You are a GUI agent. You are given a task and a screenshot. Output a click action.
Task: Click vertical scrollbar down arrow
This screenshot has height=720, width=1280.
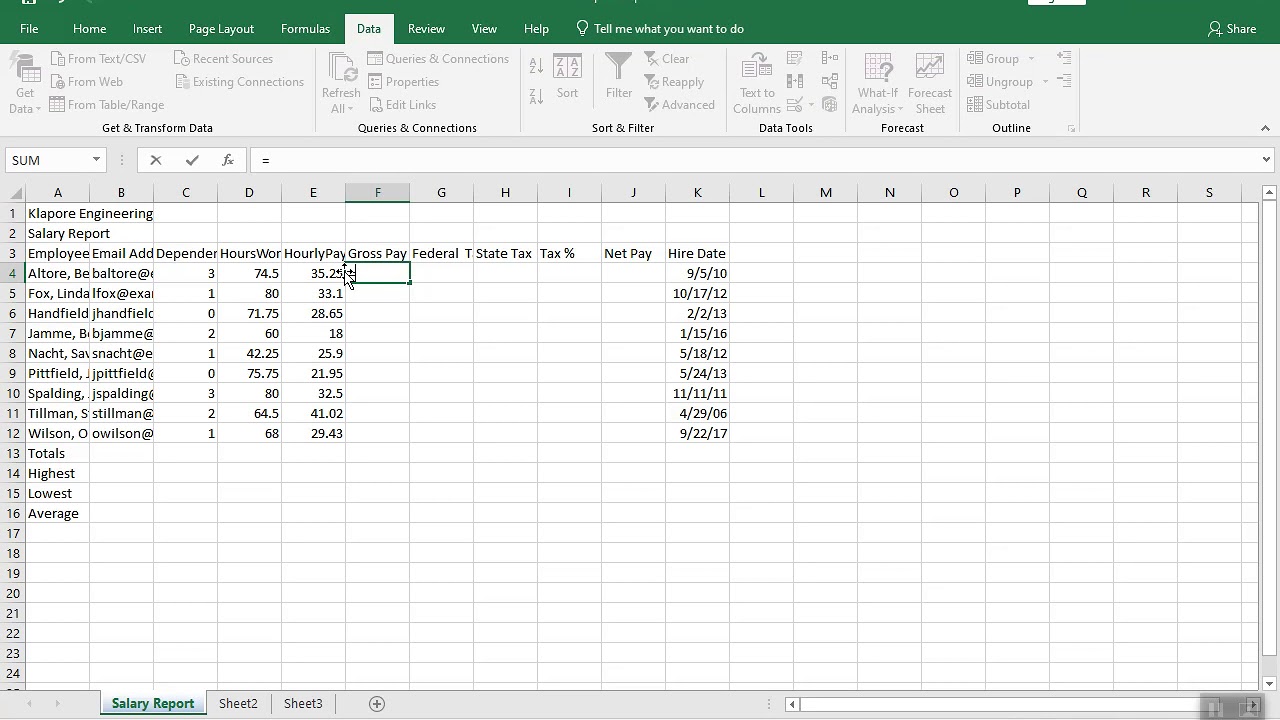point(1269,684)
